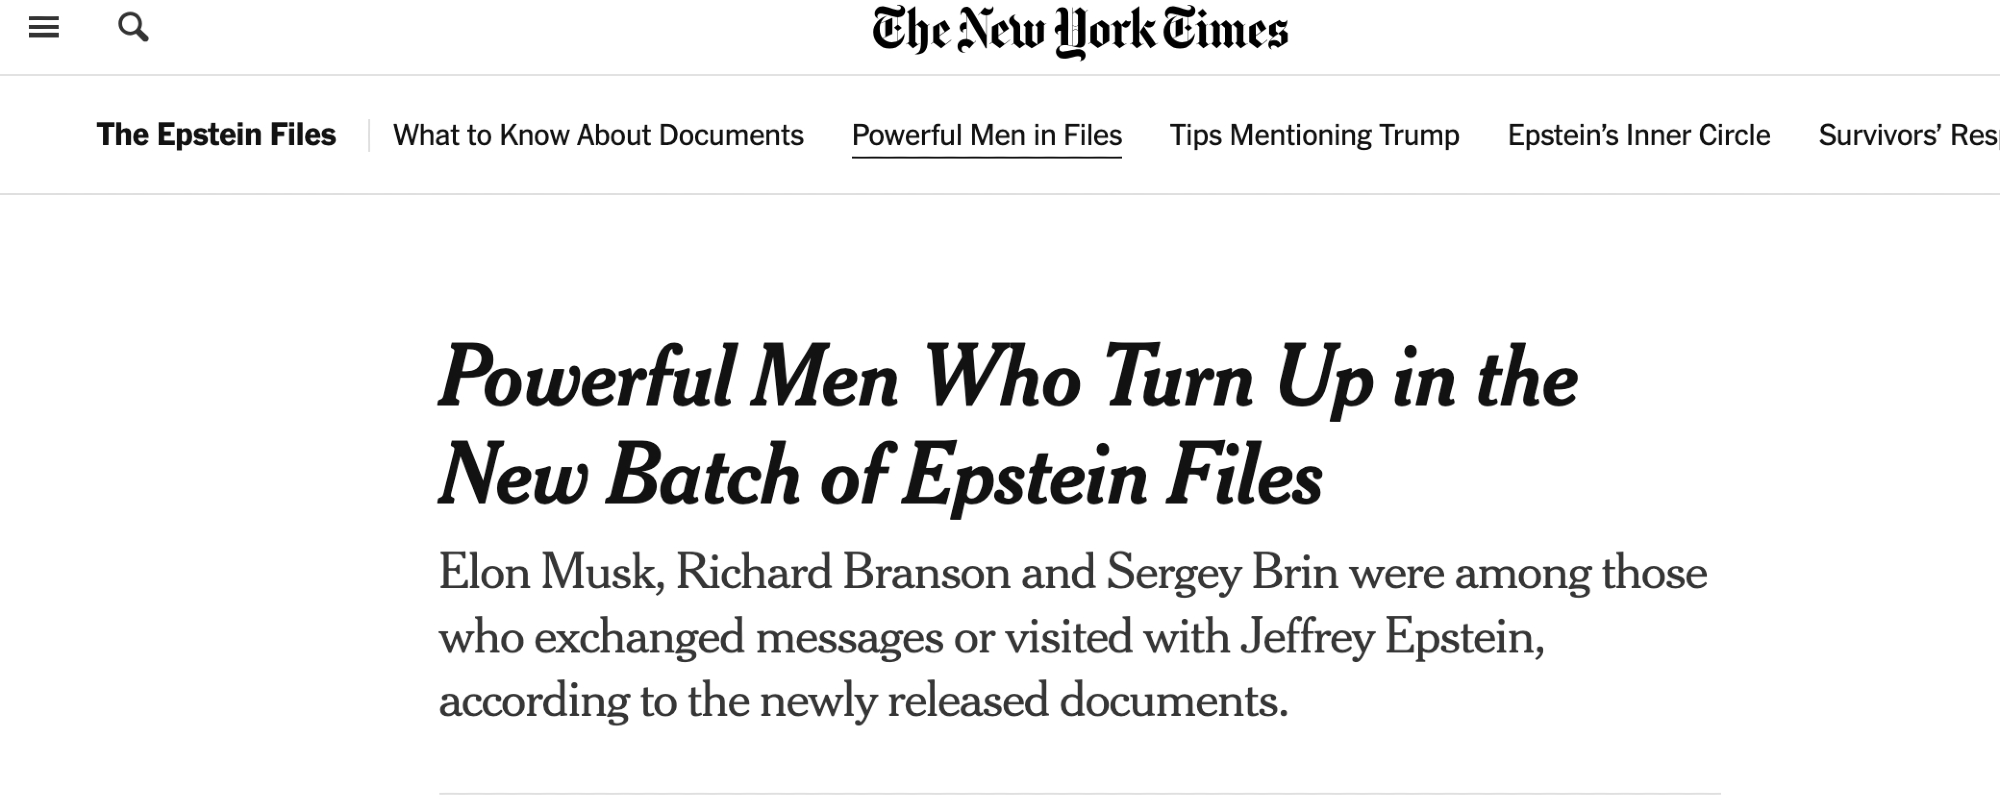Click the horizontal rule below the summary
The width and height of the screenshot is (2000, 811).
point(1080,795)
